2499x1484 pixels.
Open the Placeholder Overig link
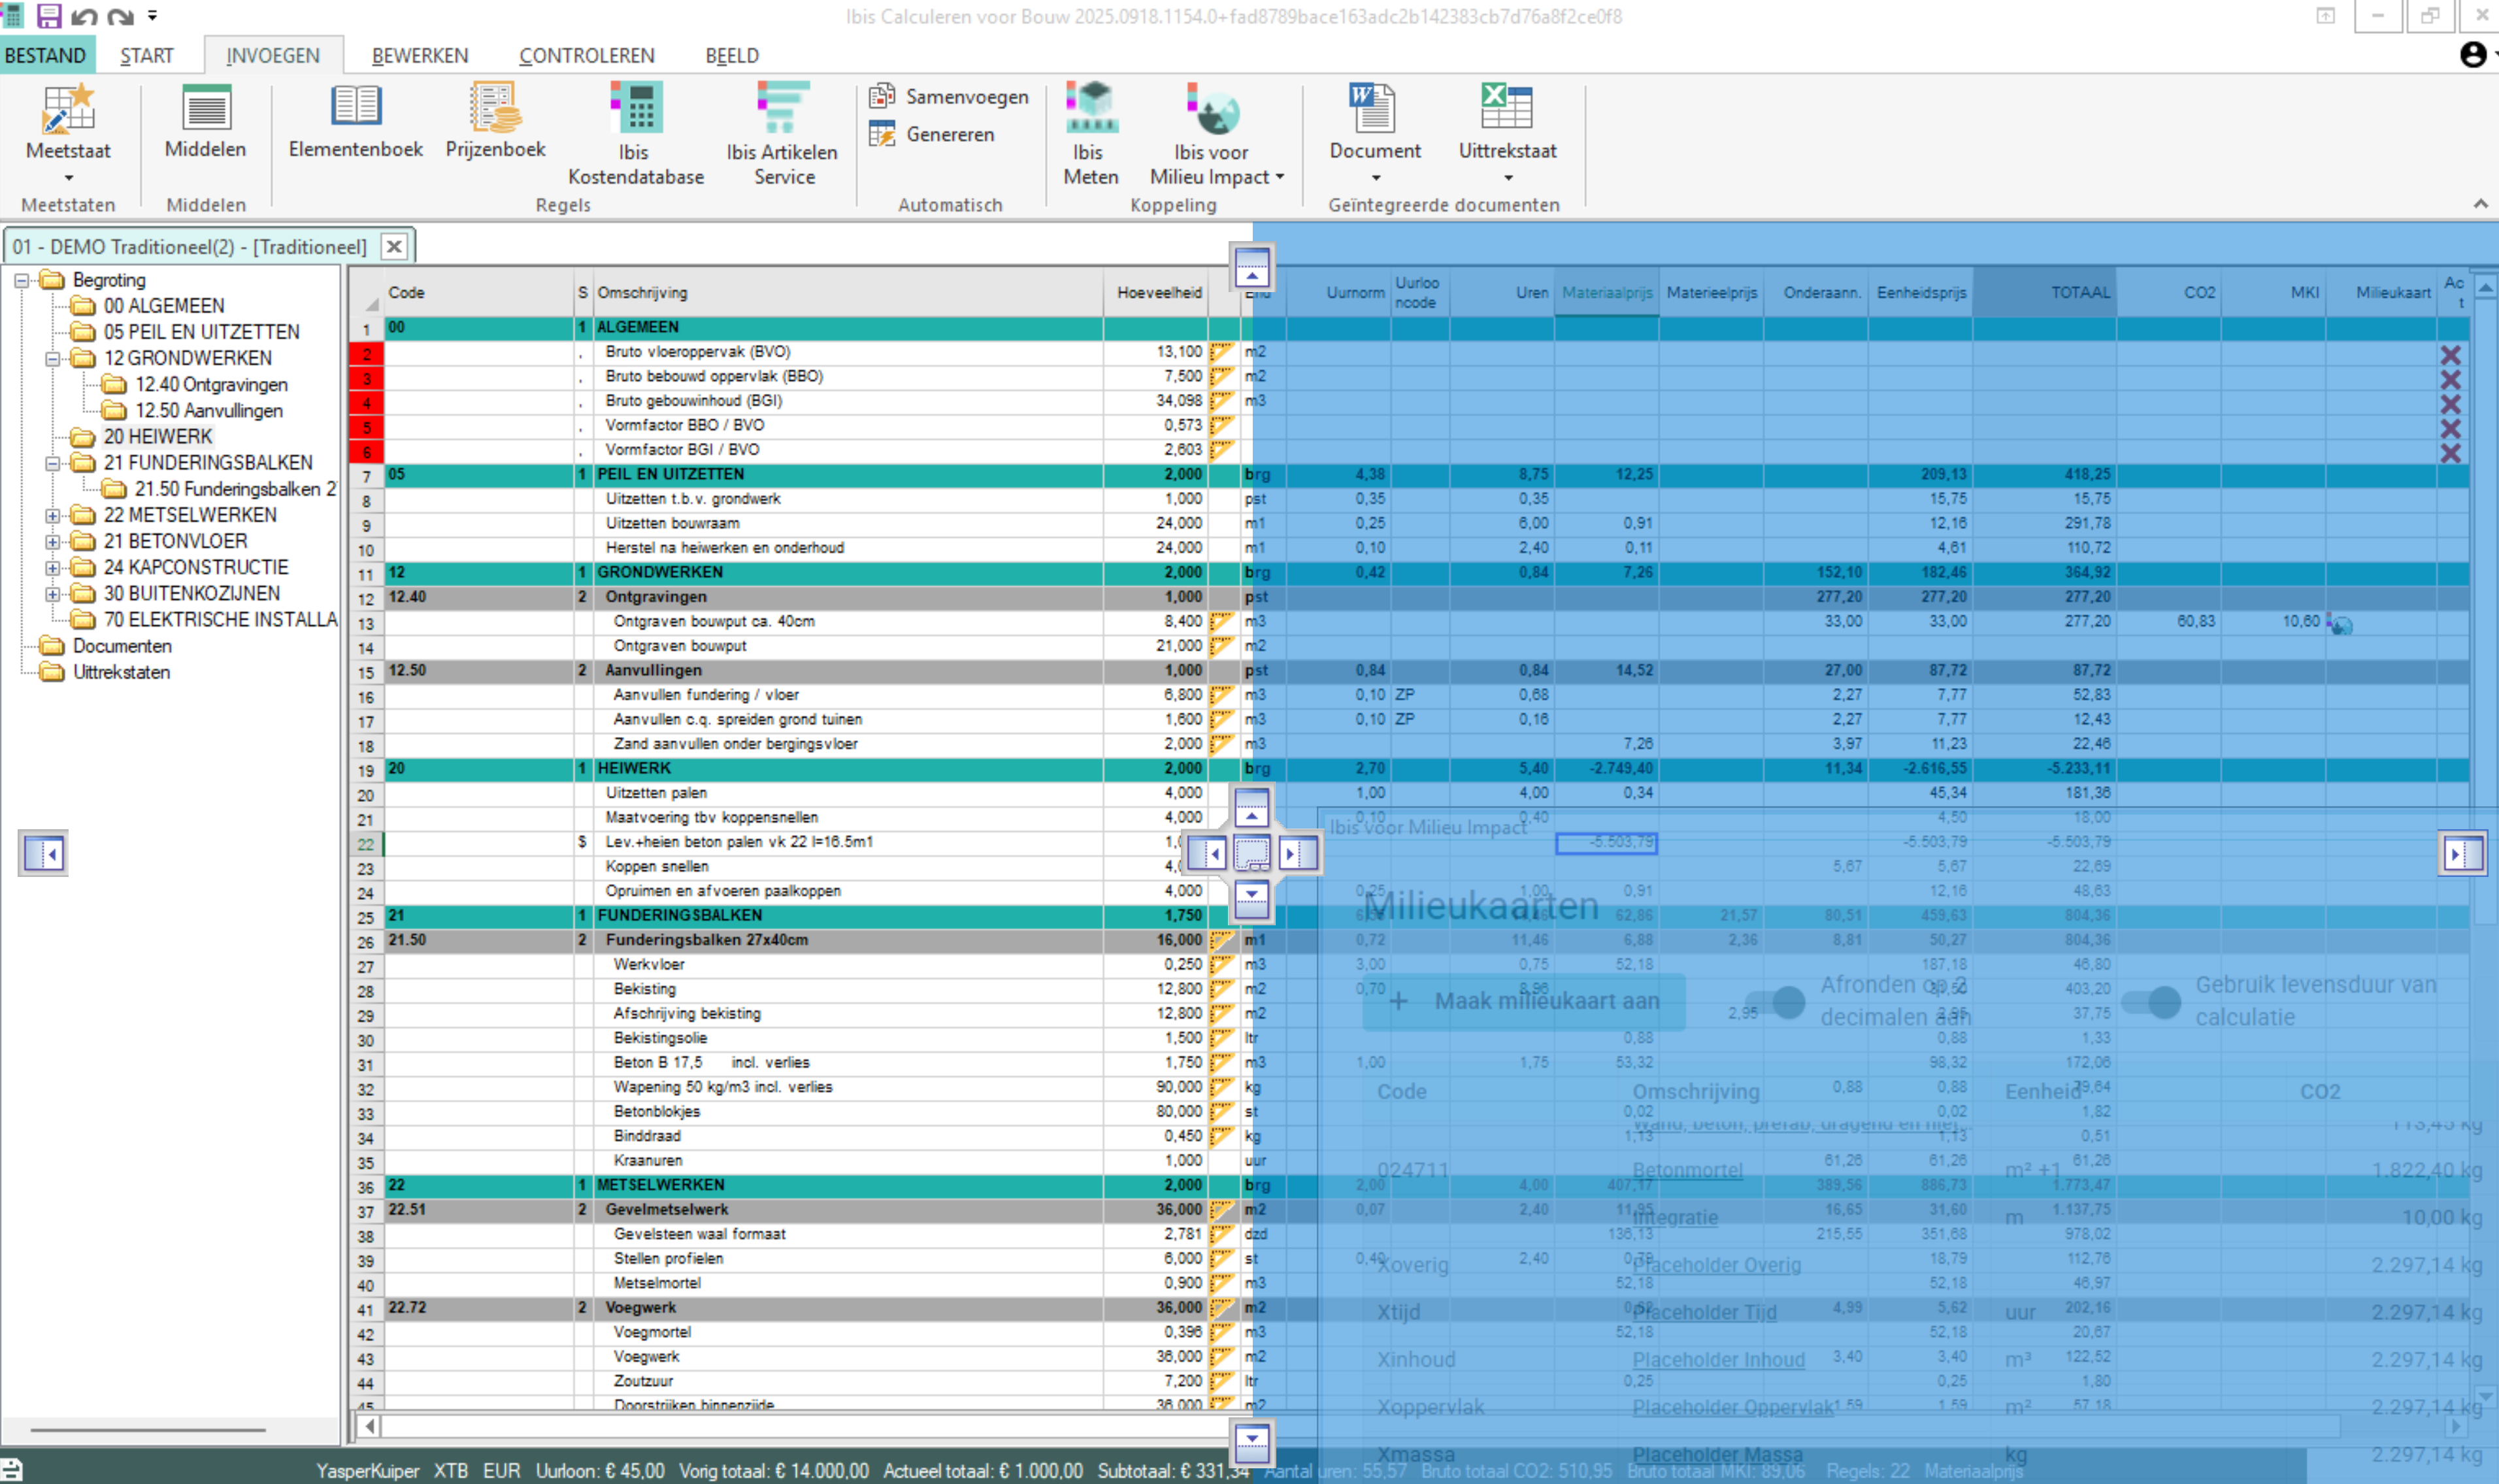coord(1716,1265)
